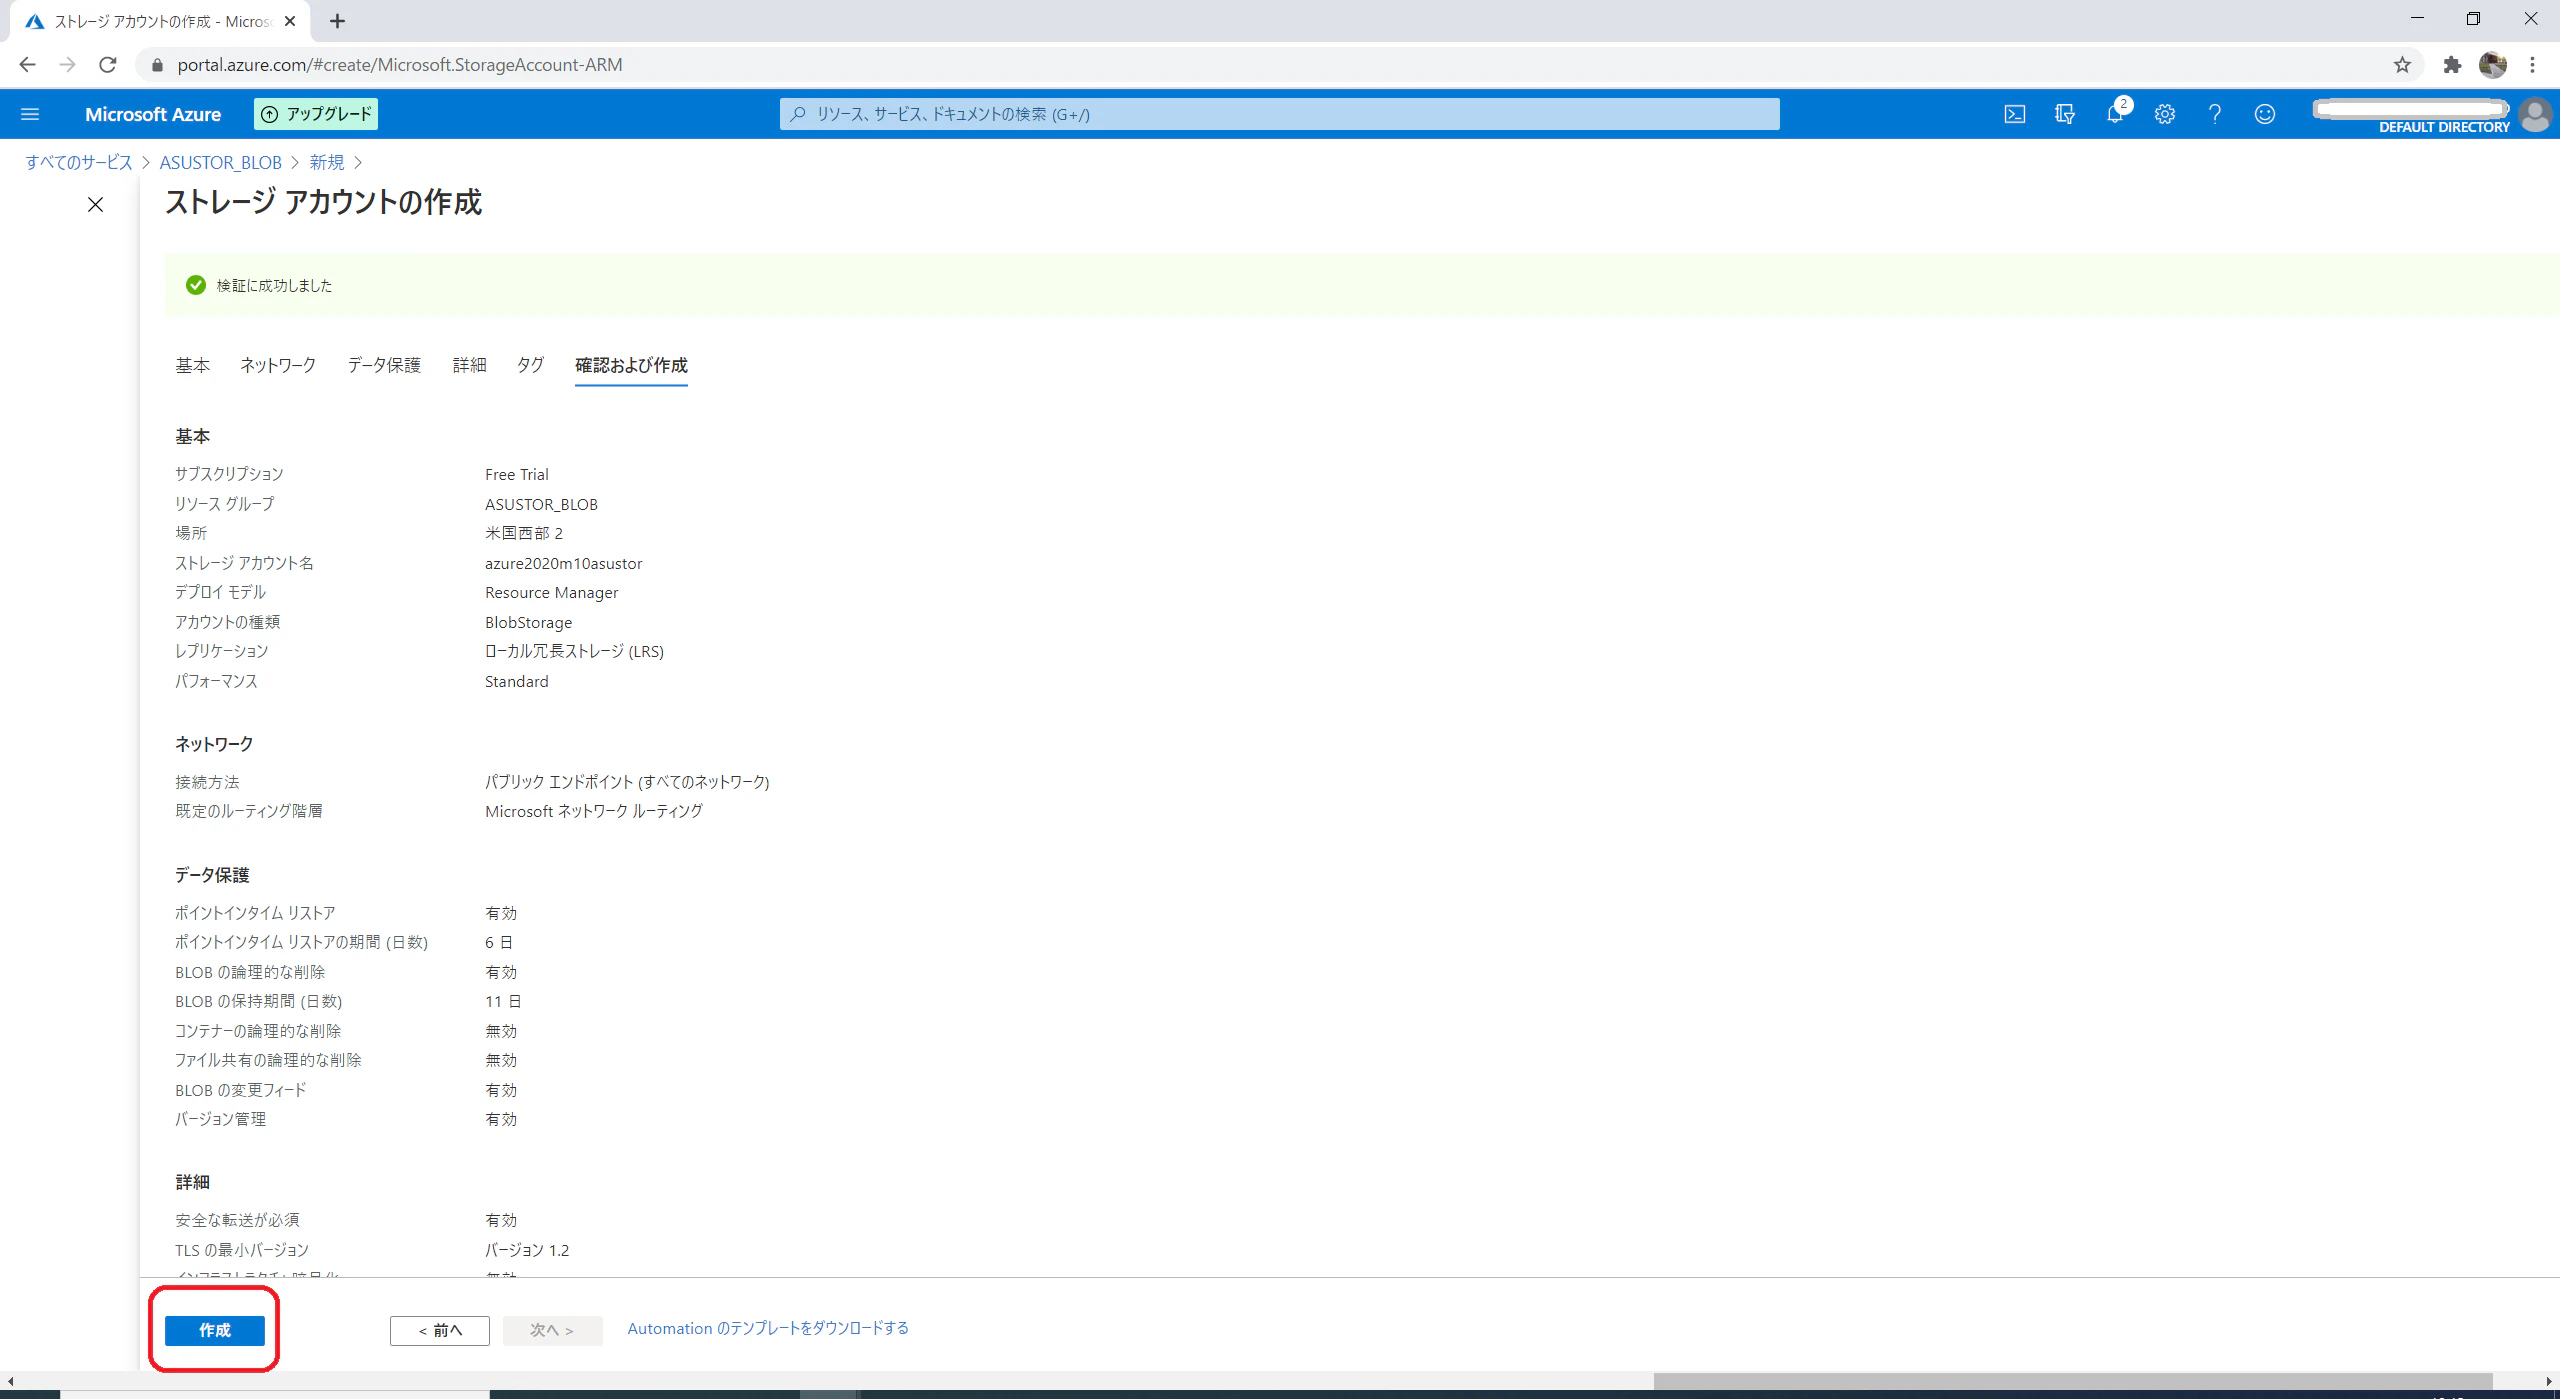Screen dimensions: 2560x1399
Task: Click the 検証に成功しました validation message
Action: coord(274,285)
